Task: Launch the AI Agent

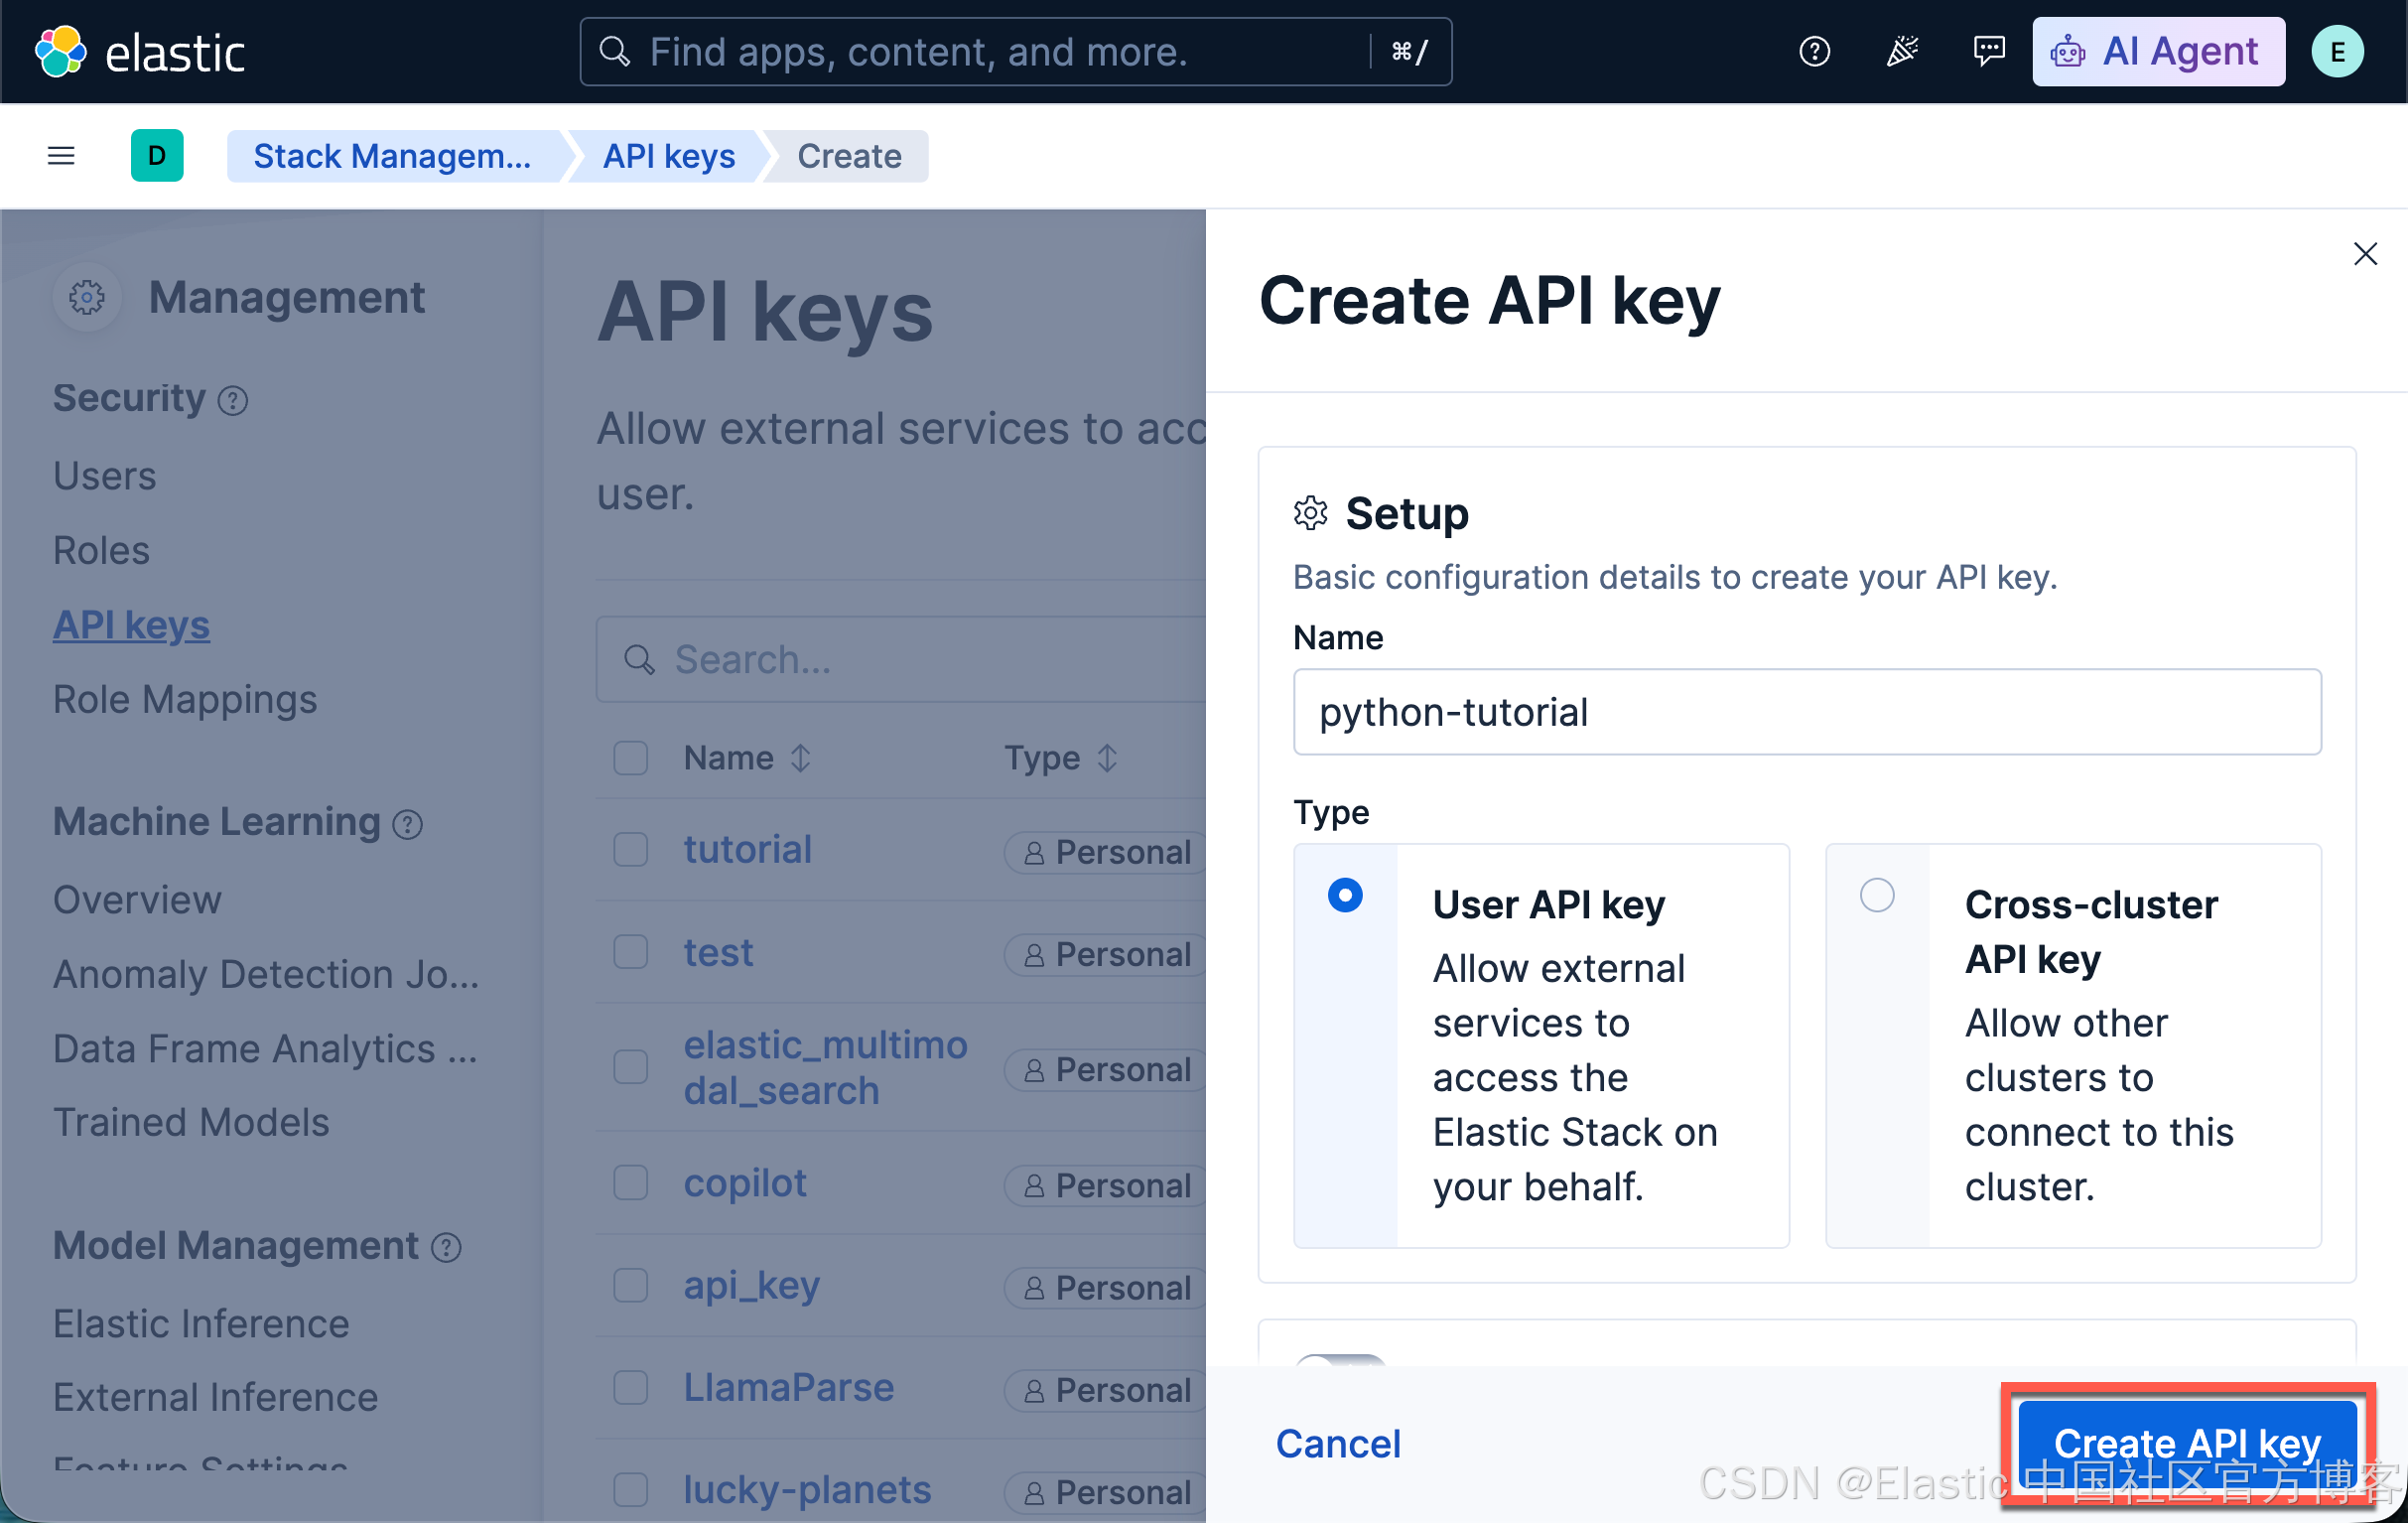Action: click(x=2158, y=52)
